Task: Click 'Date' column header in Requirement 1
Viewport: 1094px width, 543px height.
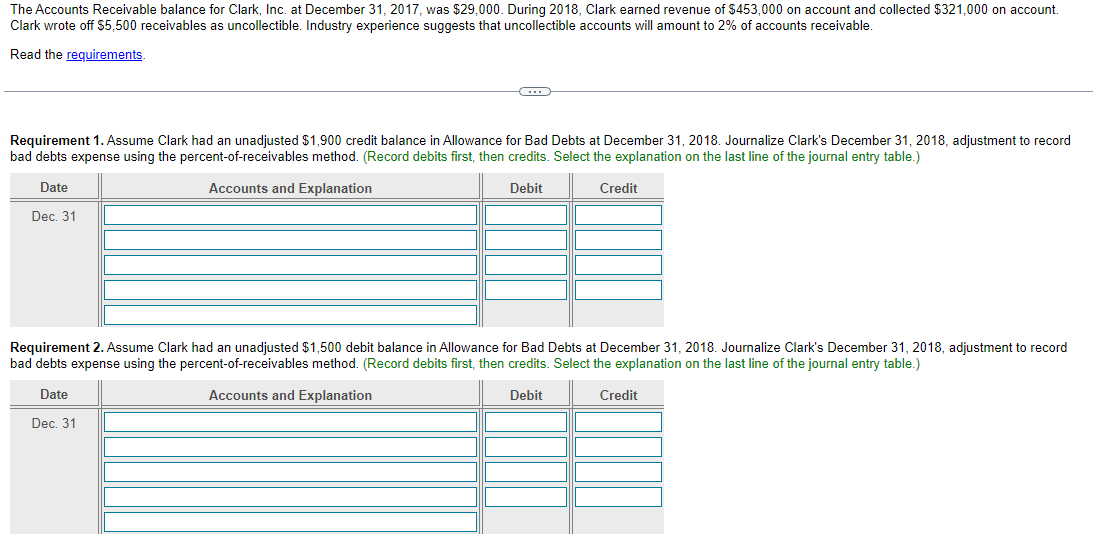Action: [54, 188]
